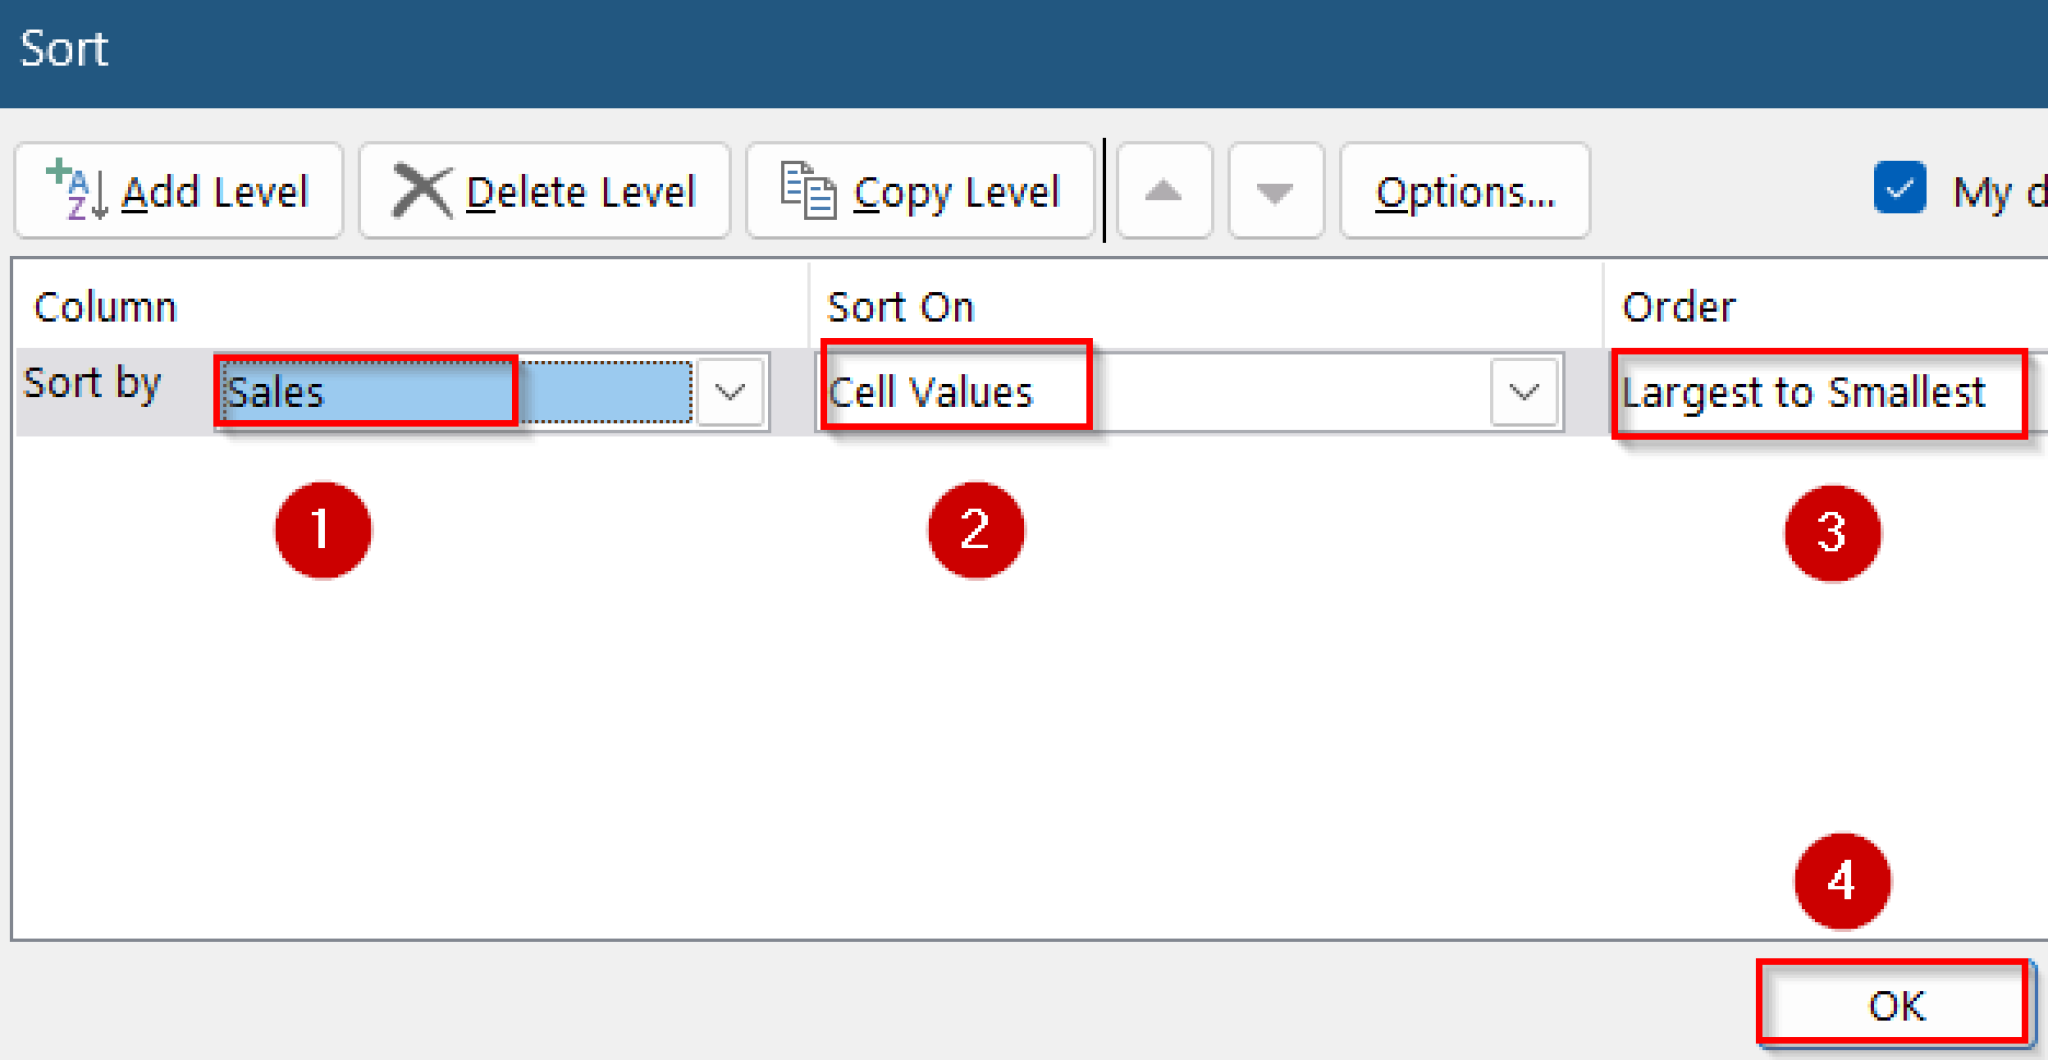Click the Order header label
Image resolution: width=2048 pixels, height=1060 pixels.
tap(1678, 306)
